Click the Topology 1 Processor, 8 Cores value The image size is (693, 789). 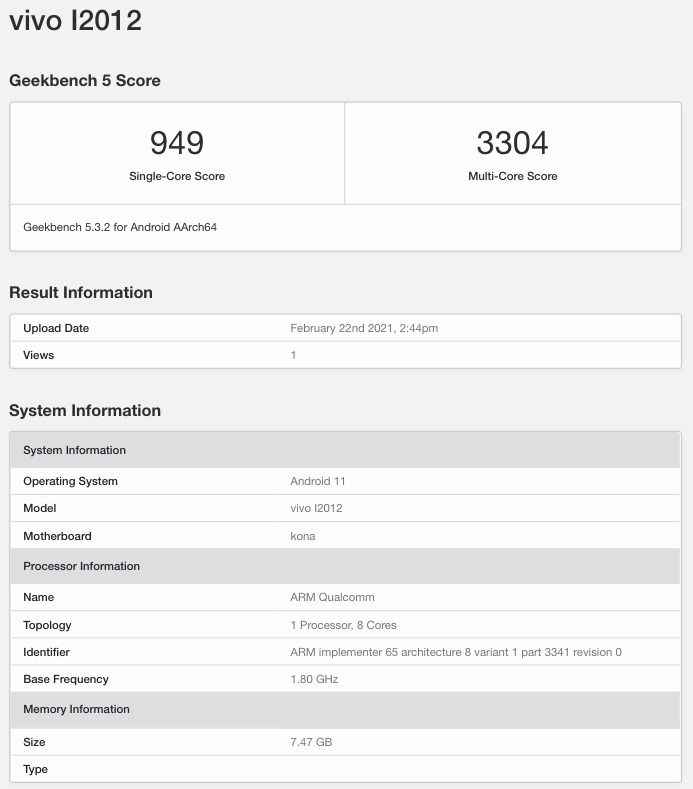tap(343, 625)
